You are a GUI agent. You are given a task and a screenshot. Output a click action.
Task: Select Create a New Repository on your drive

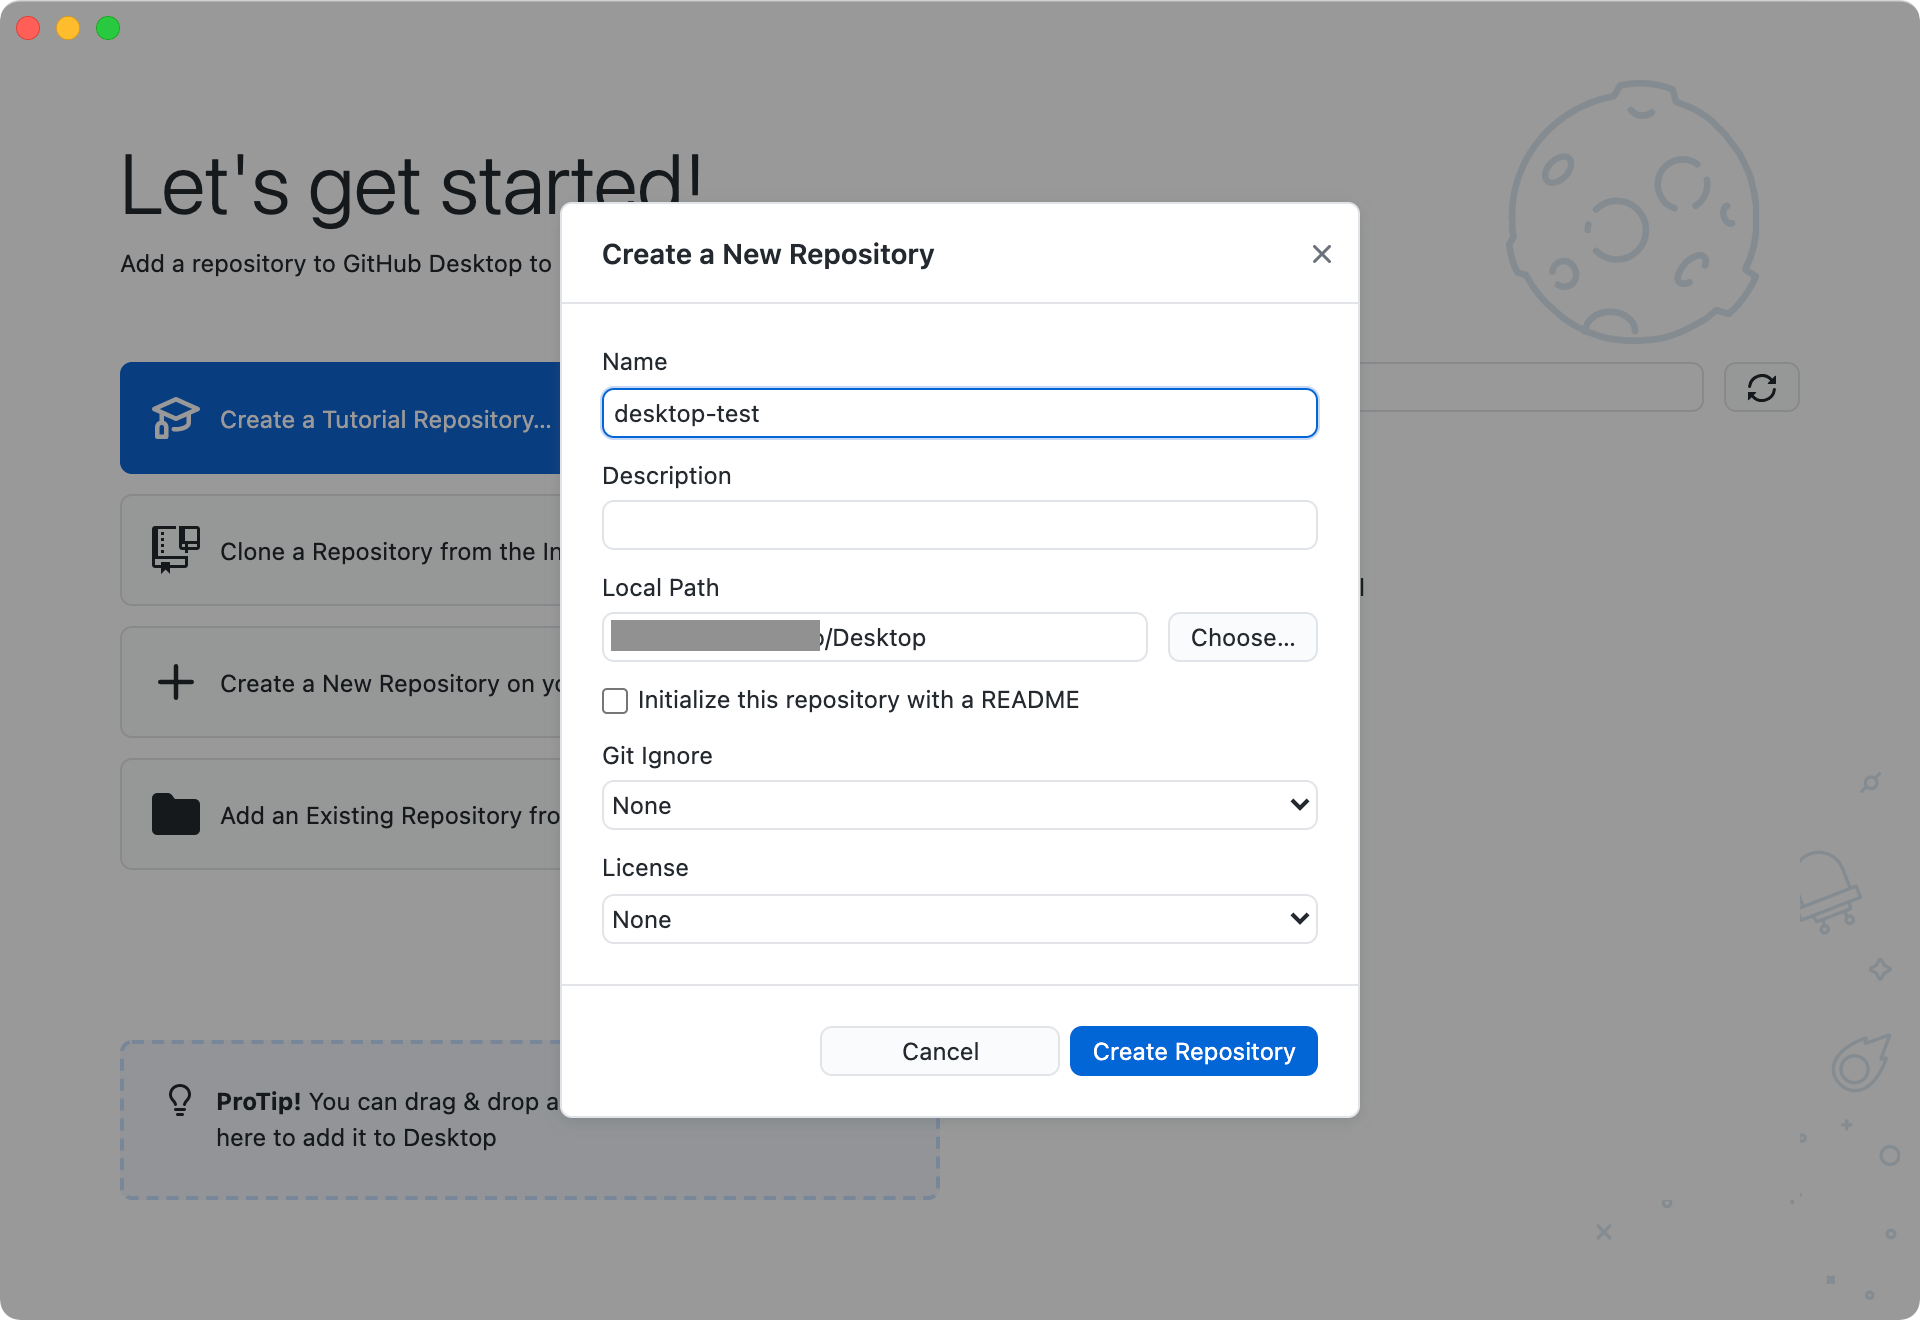[x=340, y=682]
